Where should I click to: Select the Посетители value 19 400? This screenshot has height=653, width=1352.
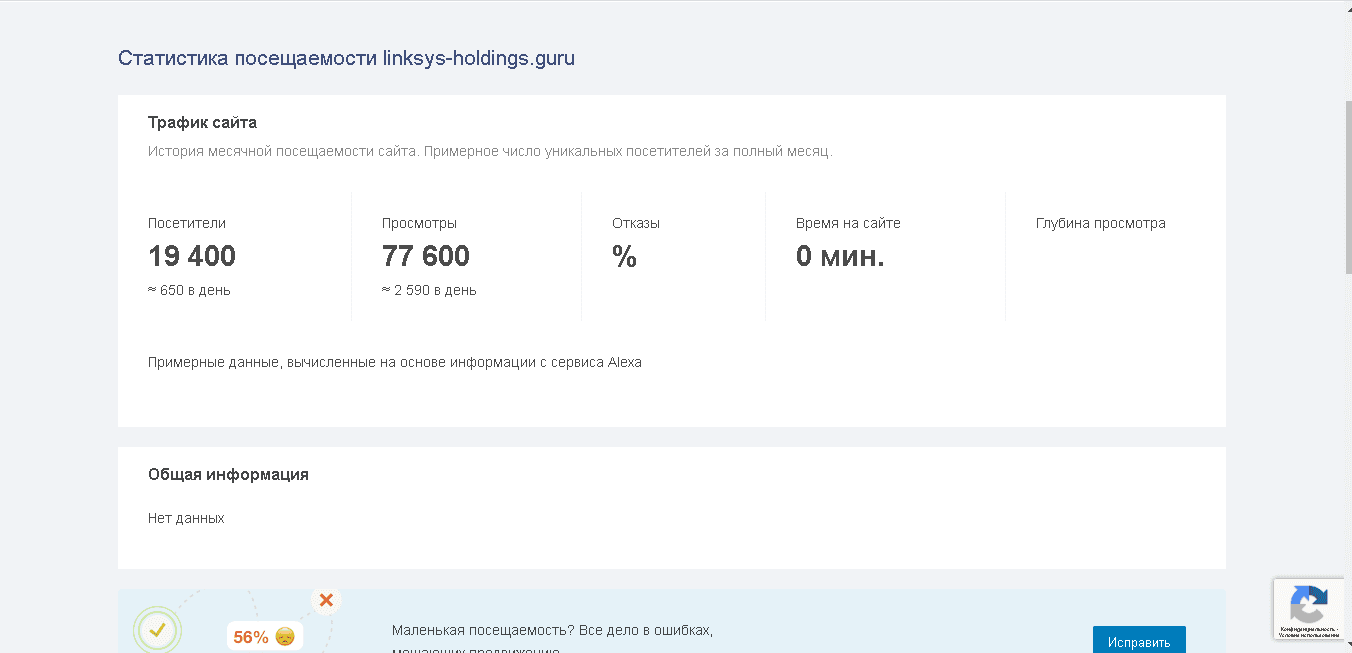pos(191,256)
